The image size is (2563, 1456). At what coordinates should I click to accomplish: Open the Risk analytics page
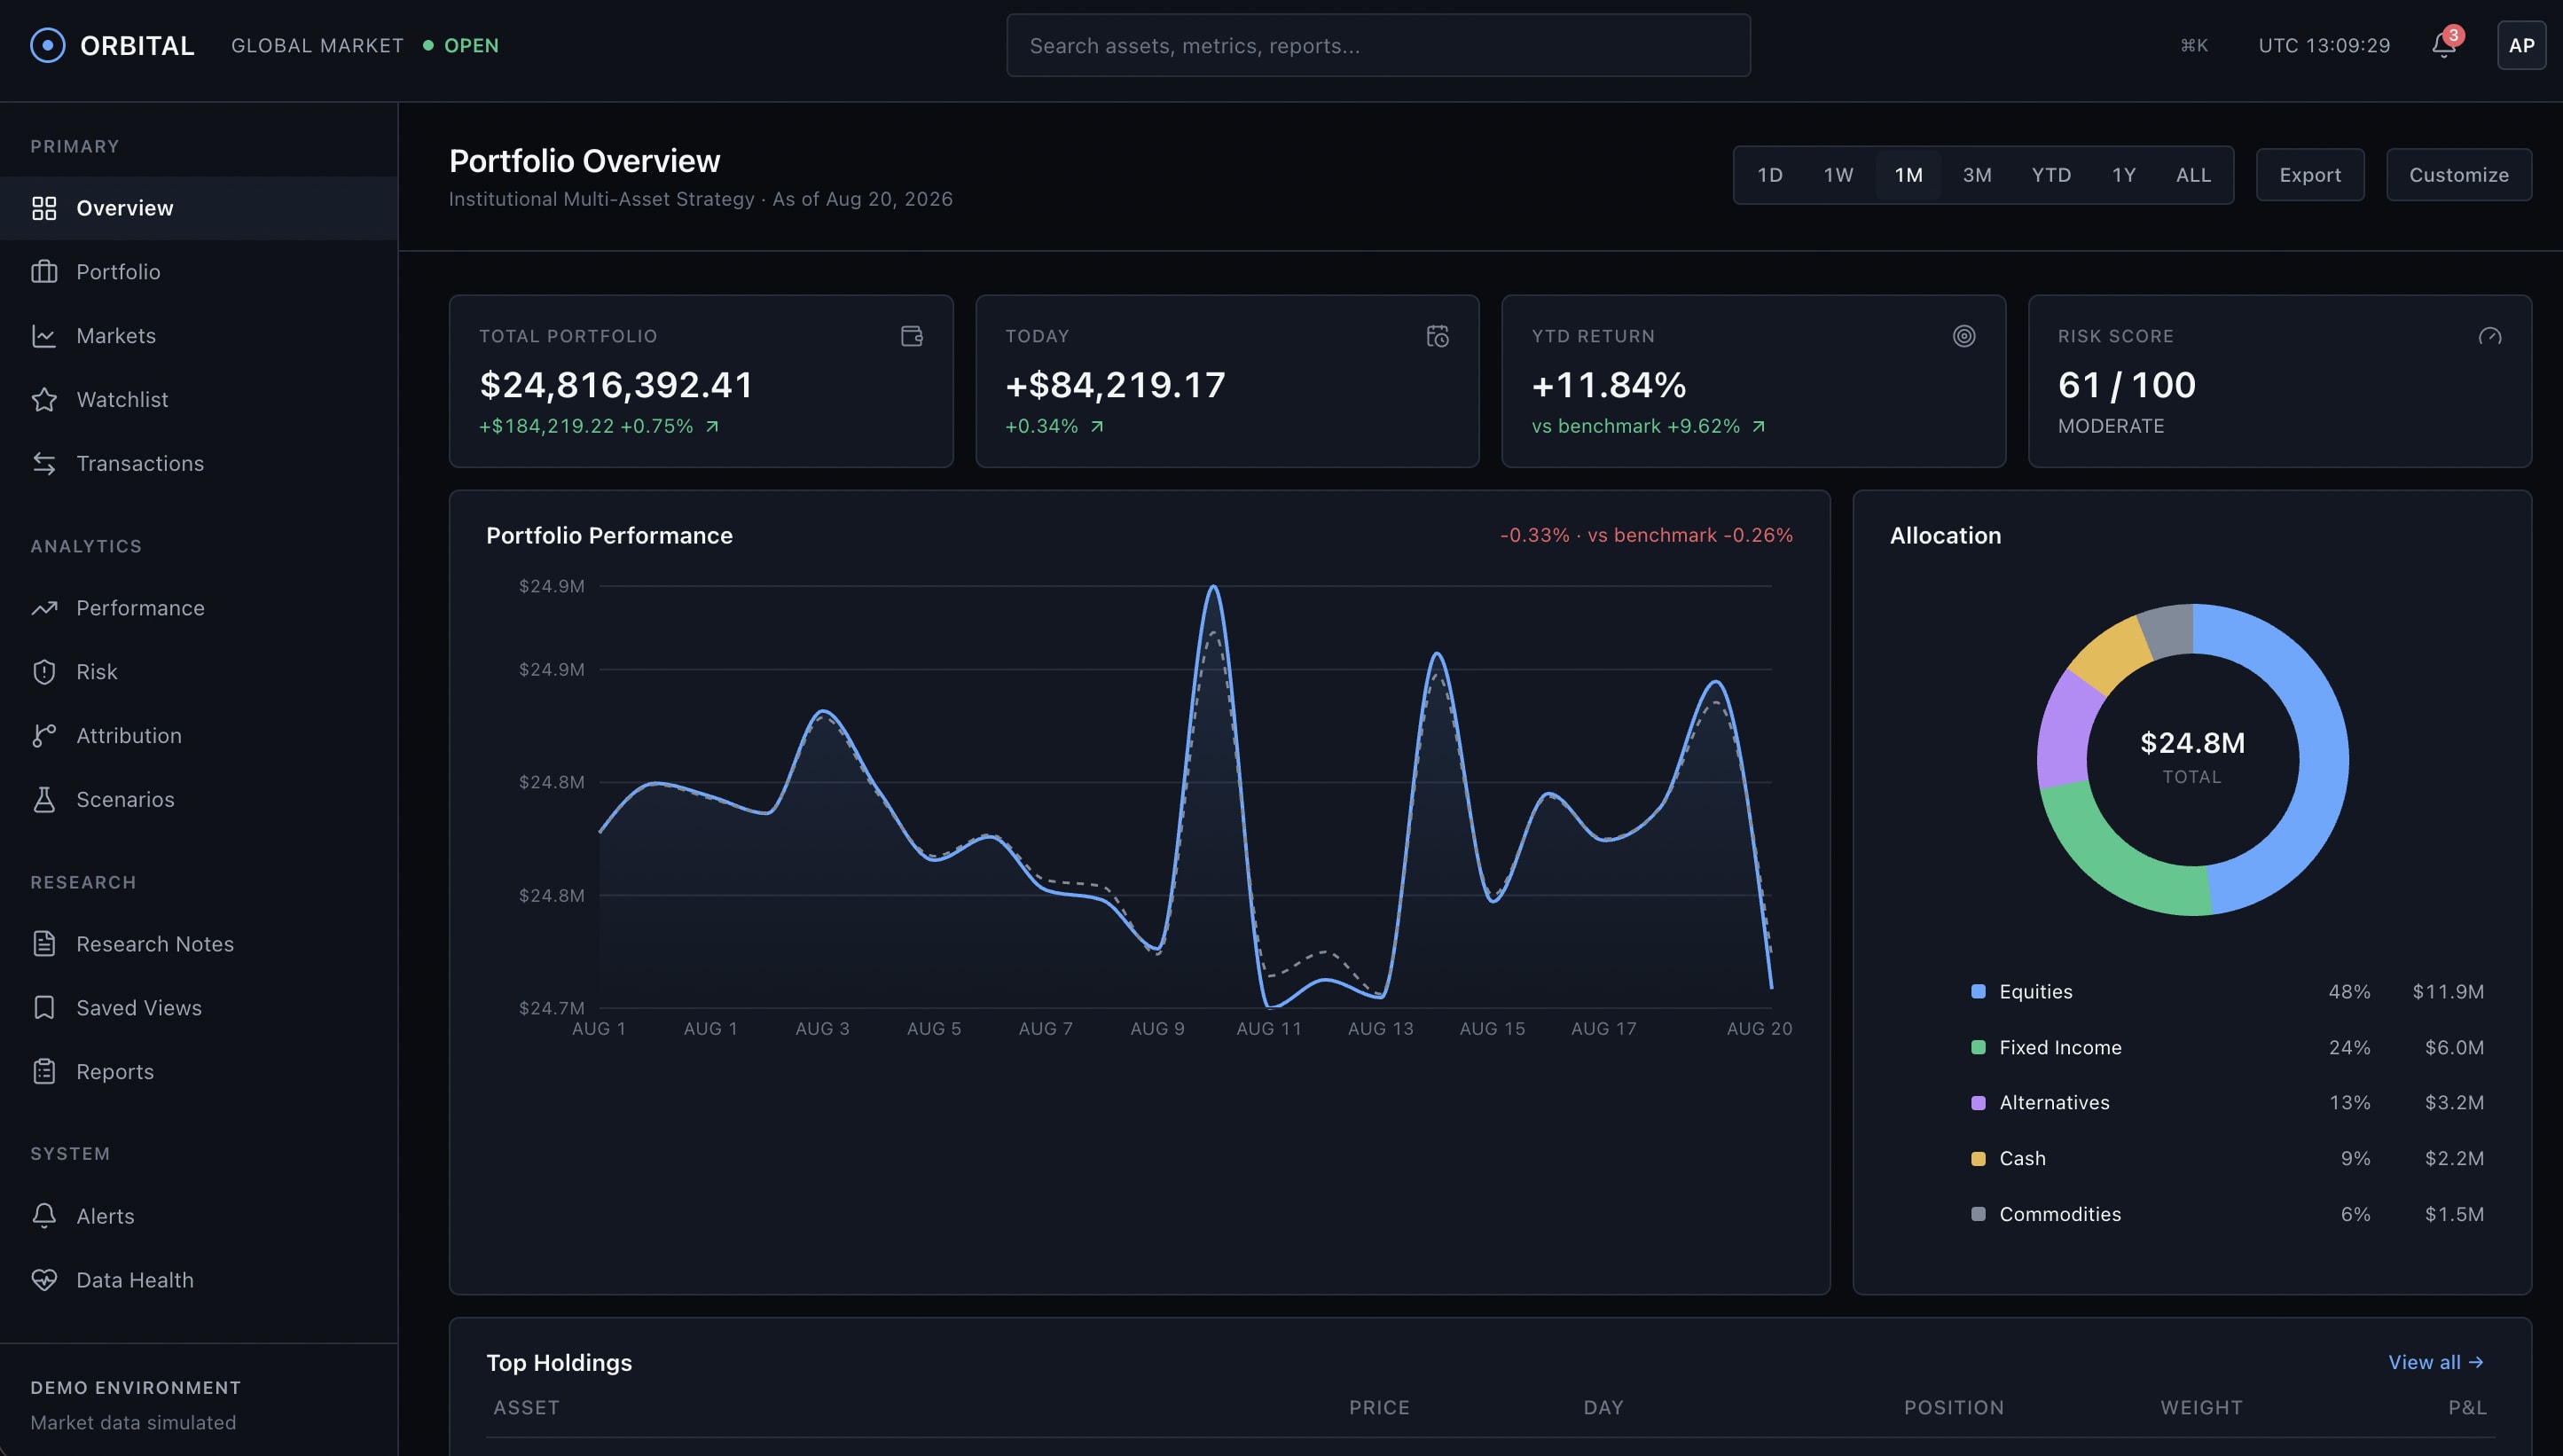coord(199,672)
